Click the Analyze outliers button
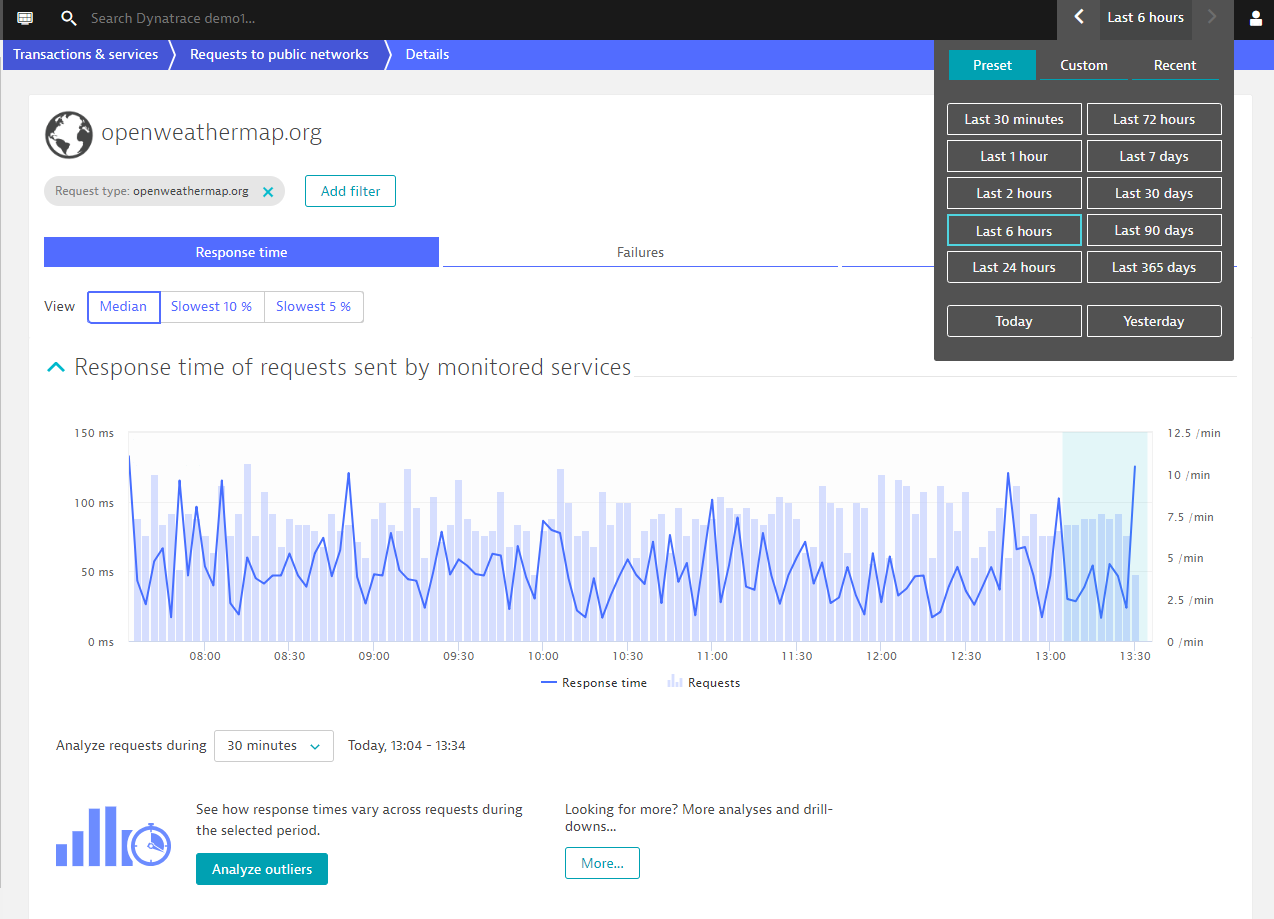 click(x=262, y=869)
